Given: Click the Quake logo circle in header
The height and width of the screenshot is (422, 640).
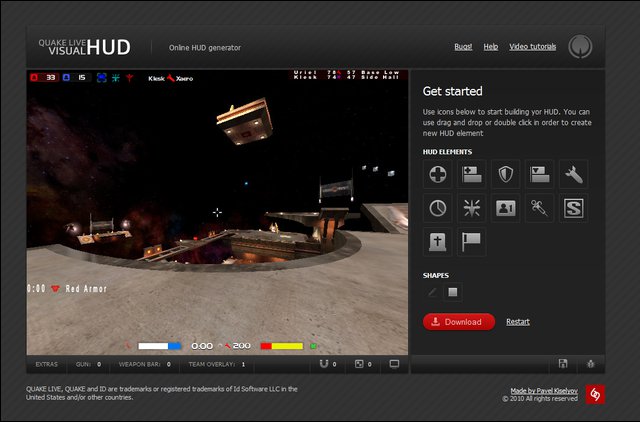Looking at the screenshot, I should (x=580, y=47).
